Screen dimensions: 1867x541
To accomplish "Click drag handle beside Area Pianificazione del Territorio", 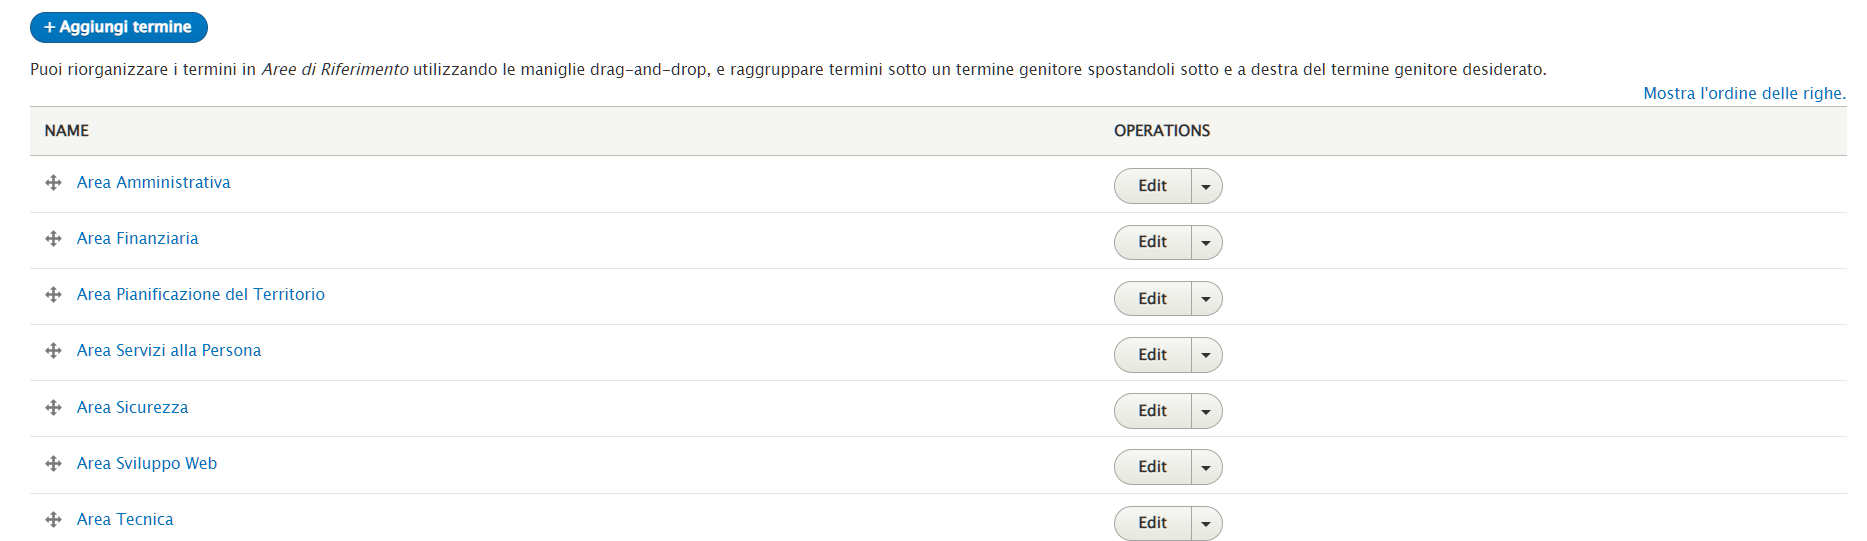I will [x=54, y=295].
